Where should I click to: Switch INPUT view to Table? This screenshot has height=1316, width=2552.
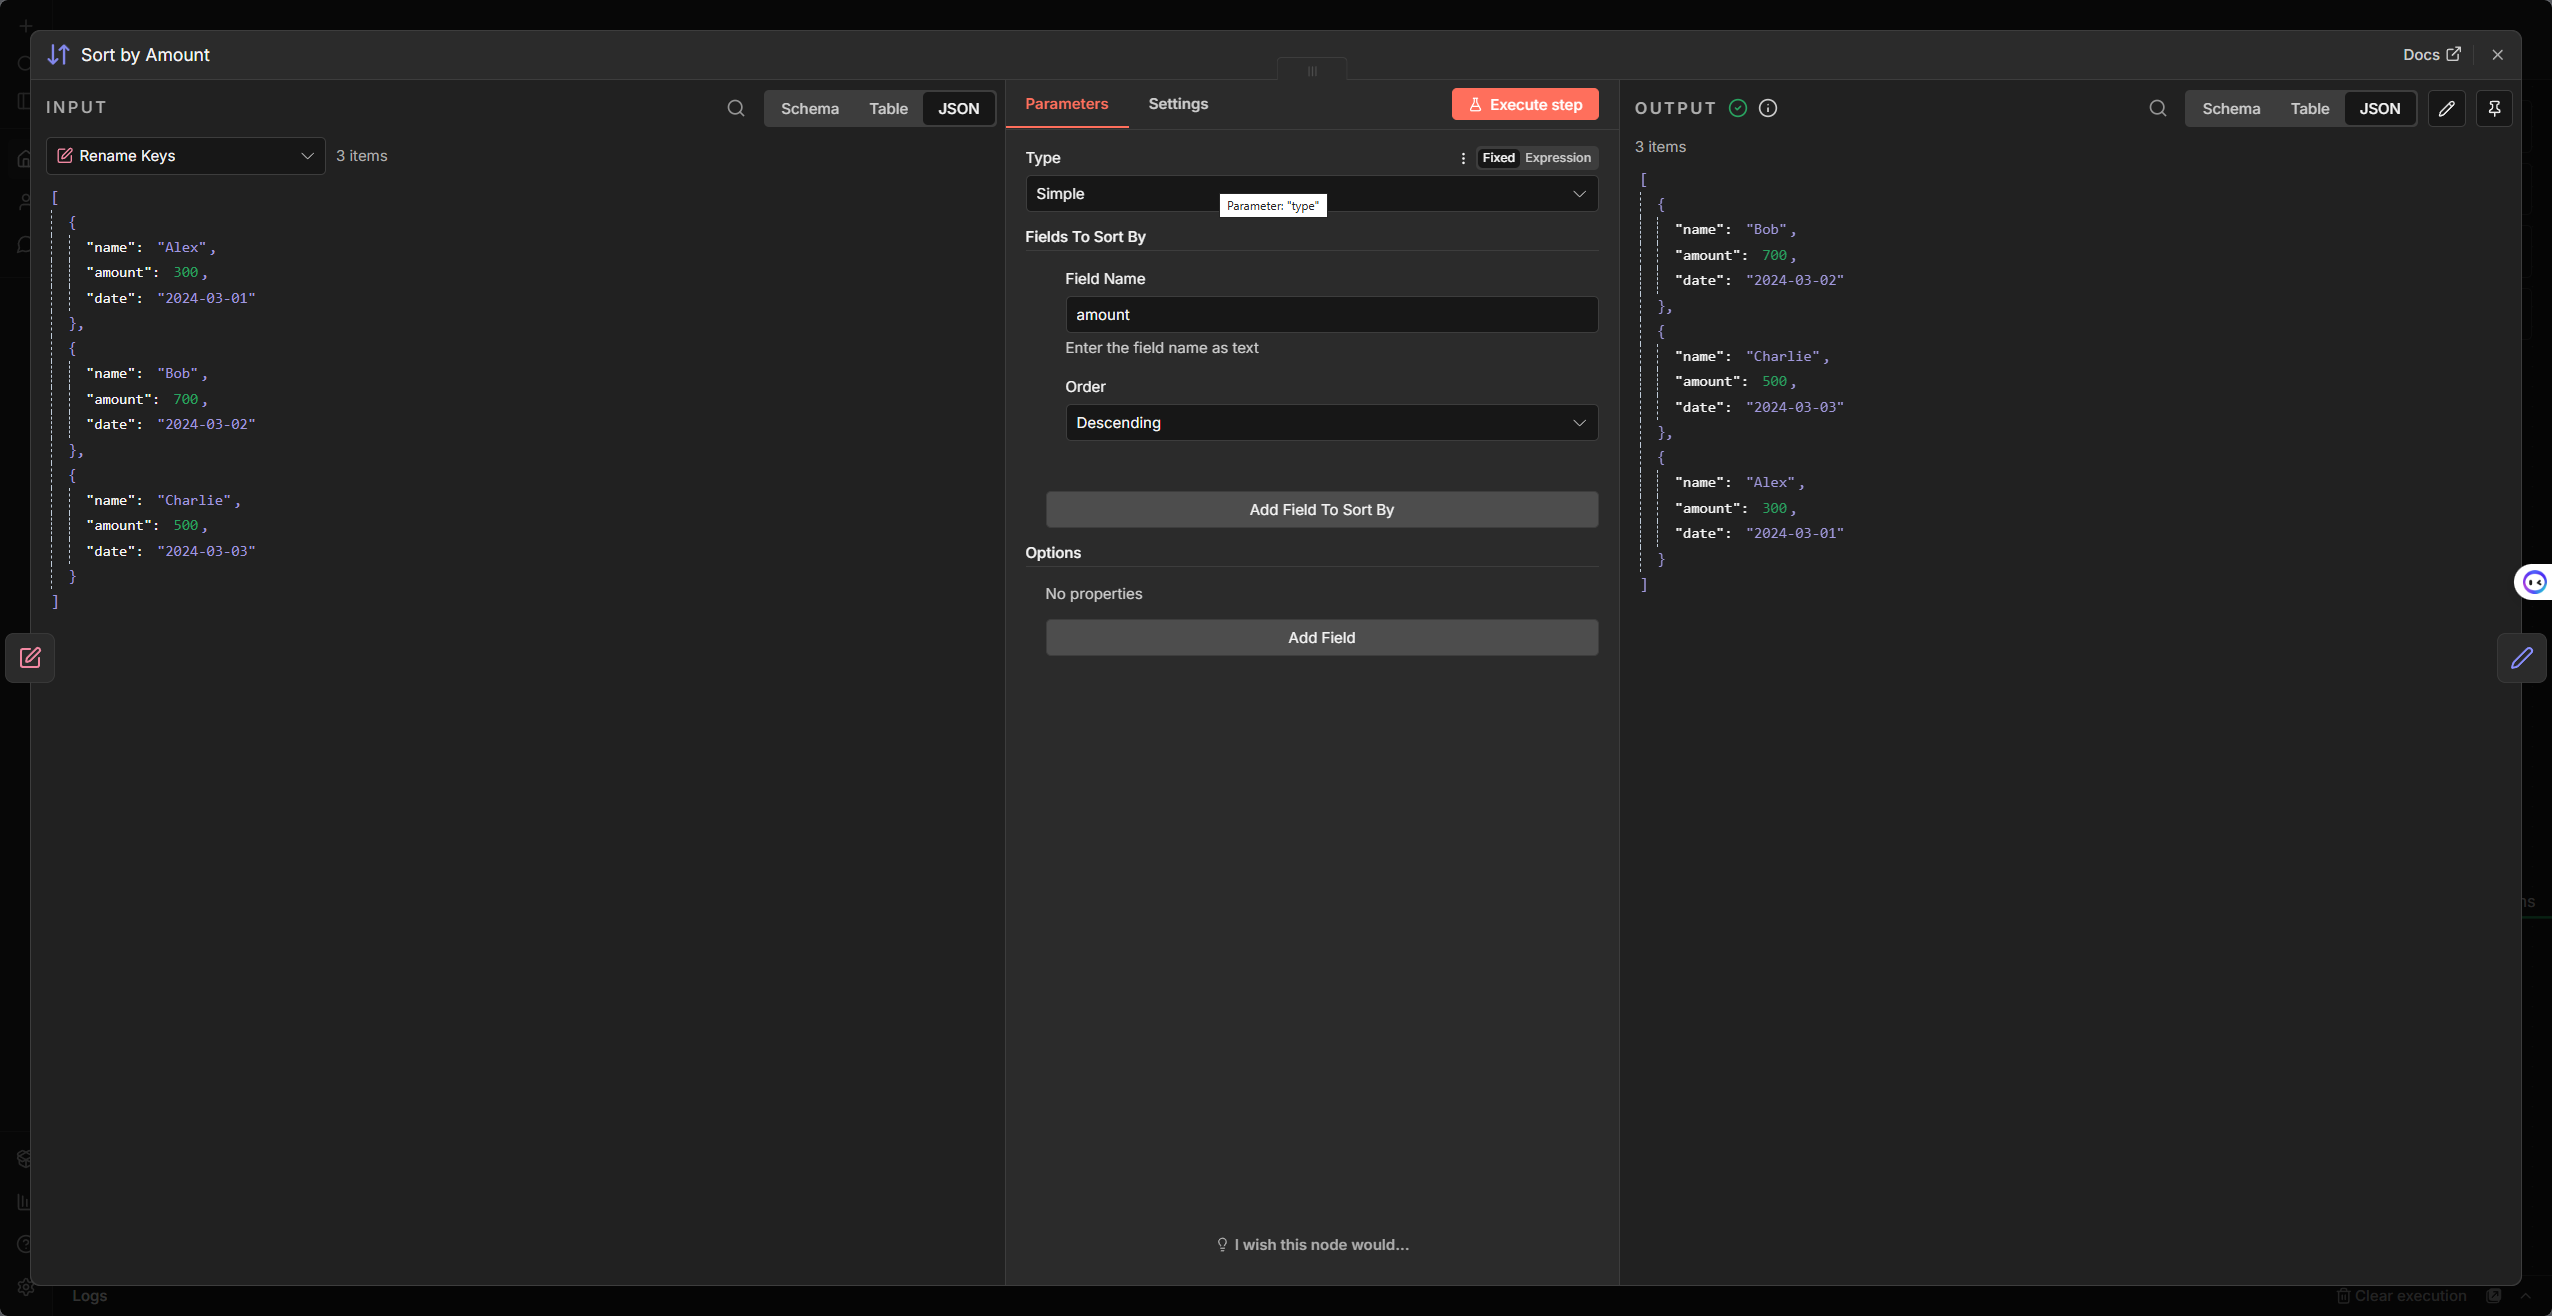(x=888, y=108)
